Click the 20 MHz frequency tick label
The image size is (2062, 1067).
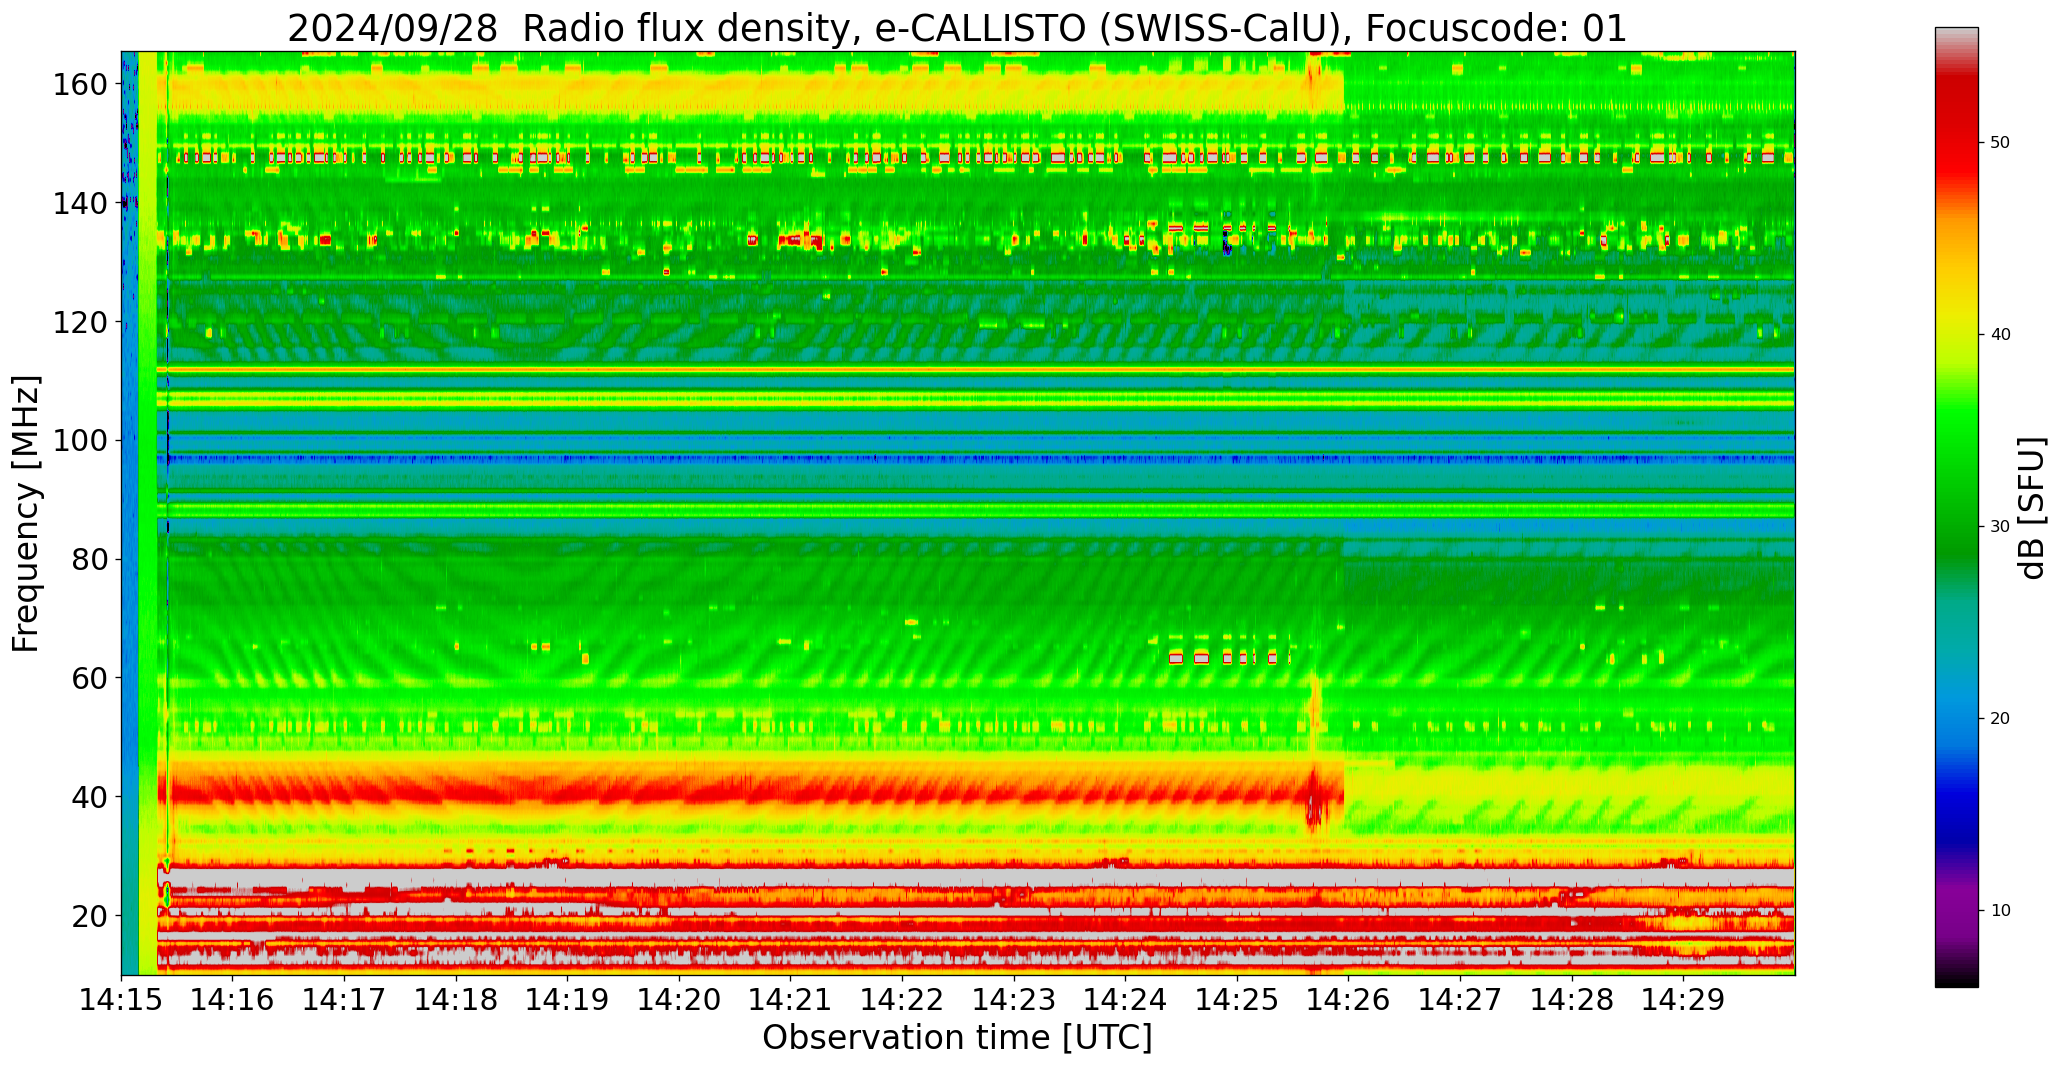click(90, 916)
